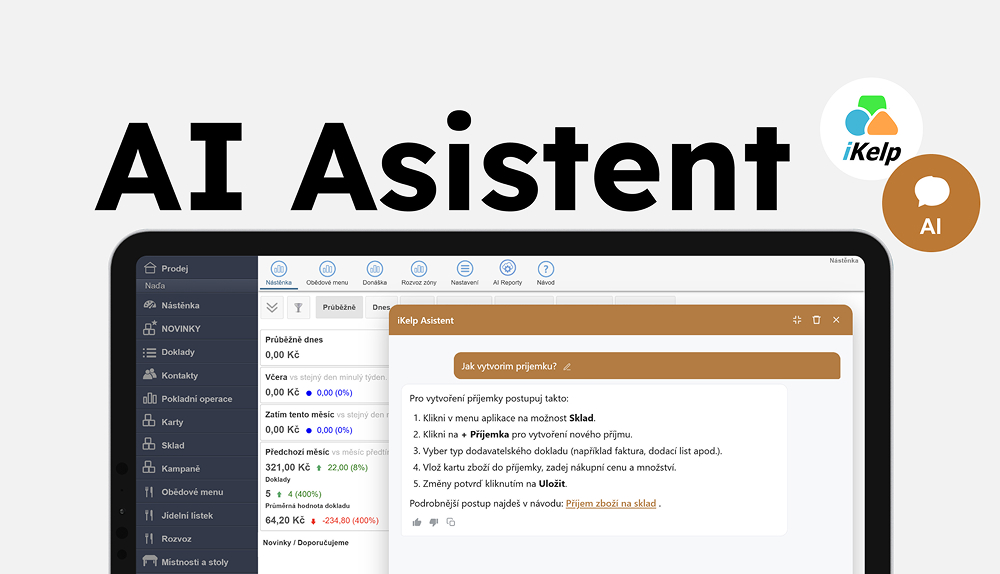
Task: Select the Donáška toolbar icon
Action: click(x=374, y=273)
